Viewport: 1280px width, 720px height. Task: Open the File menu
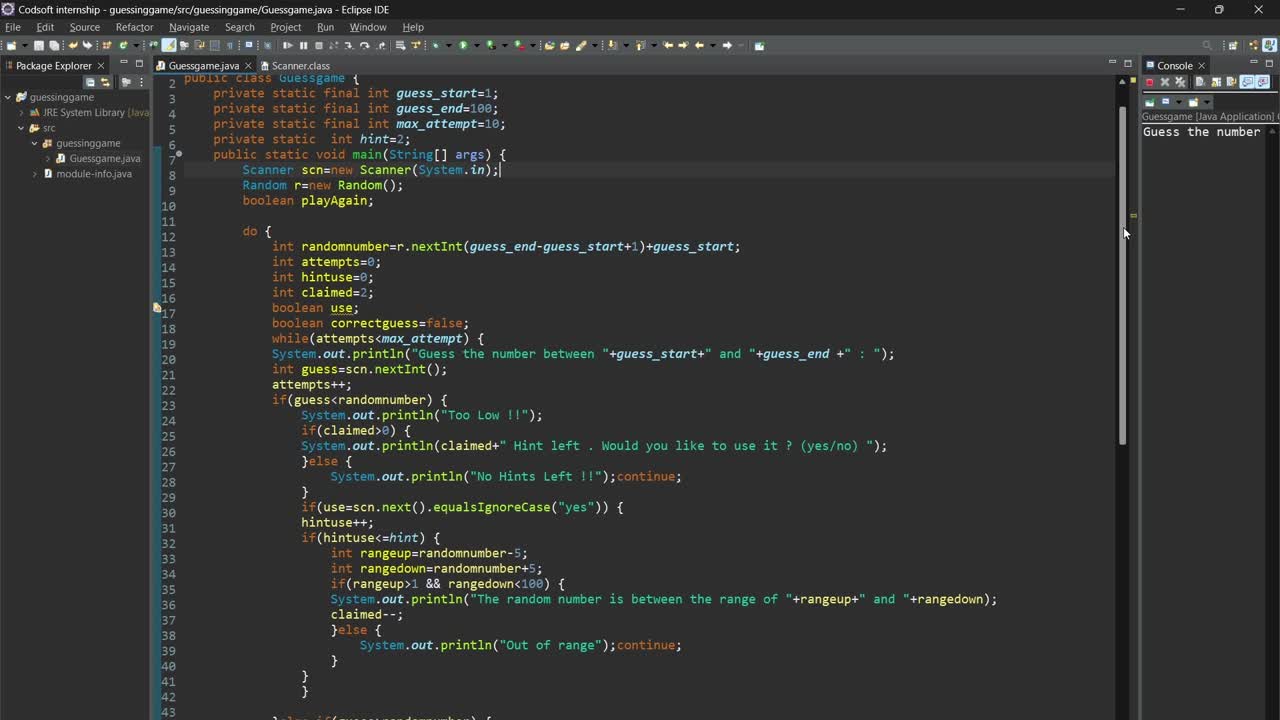coord(13,27)
